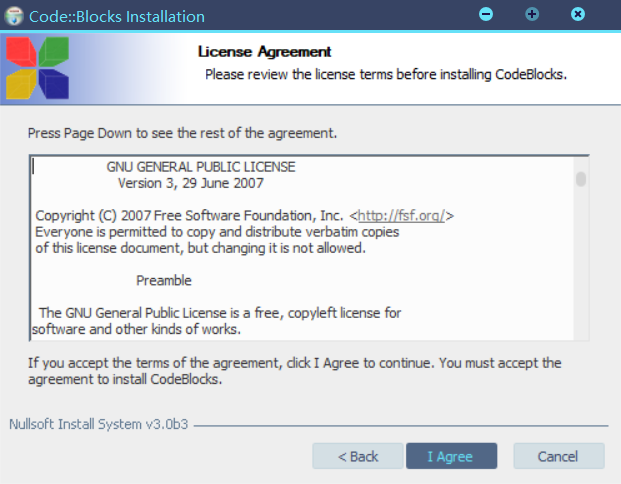
Task: Minimize the installer window
Action: pos(486,15)
